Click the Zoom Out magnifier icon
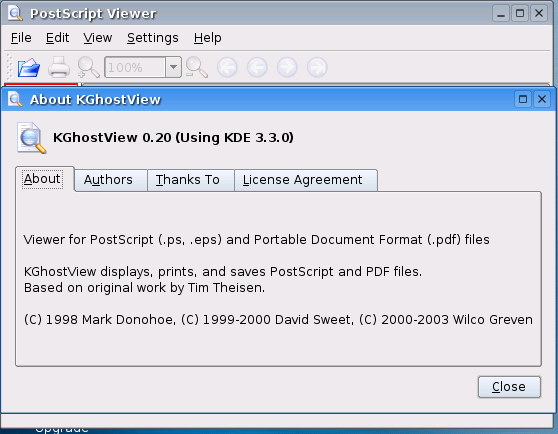558x434 pixels. click(196, 67)
